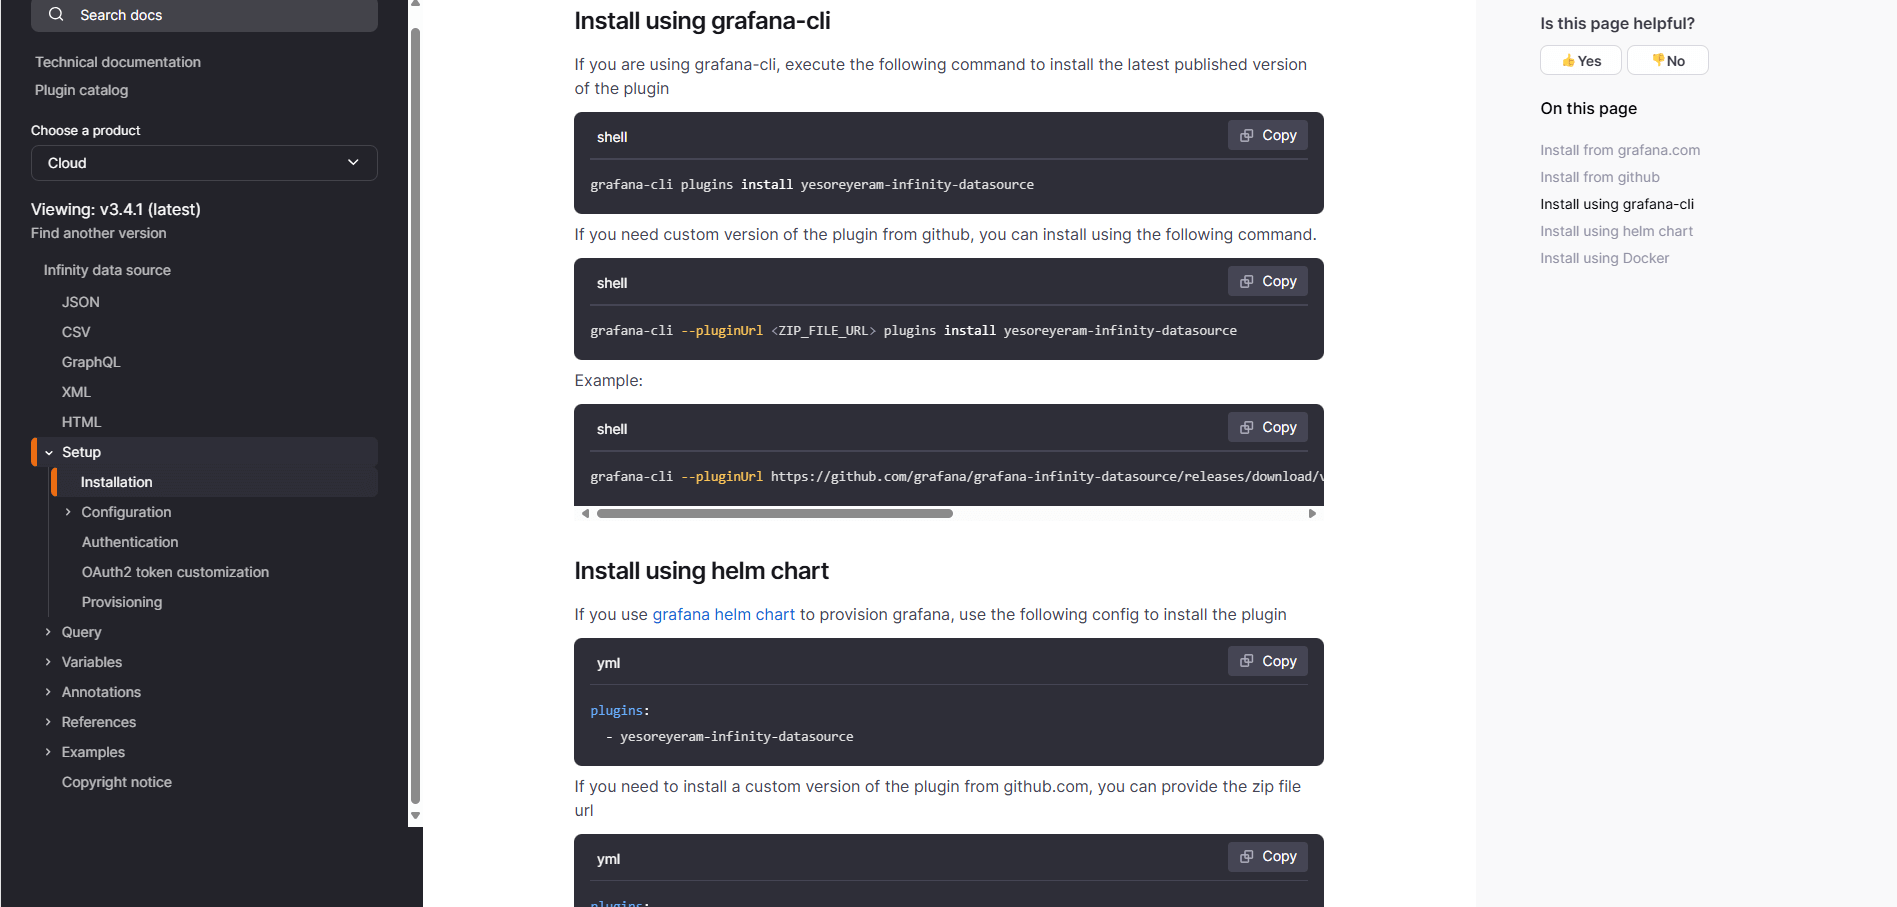Copy the grafana-cli plugins install command
The width and height of the screenshot is (1897, 907).
(x=1268, y=135)
